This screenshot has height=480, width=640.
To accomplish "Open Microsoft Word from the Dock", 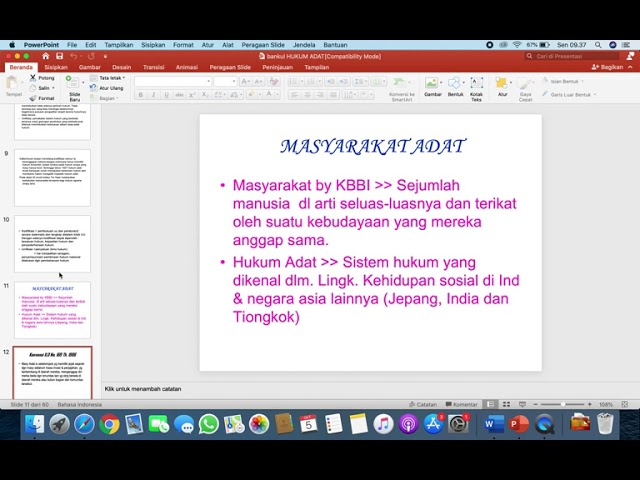I will [493, 424].
